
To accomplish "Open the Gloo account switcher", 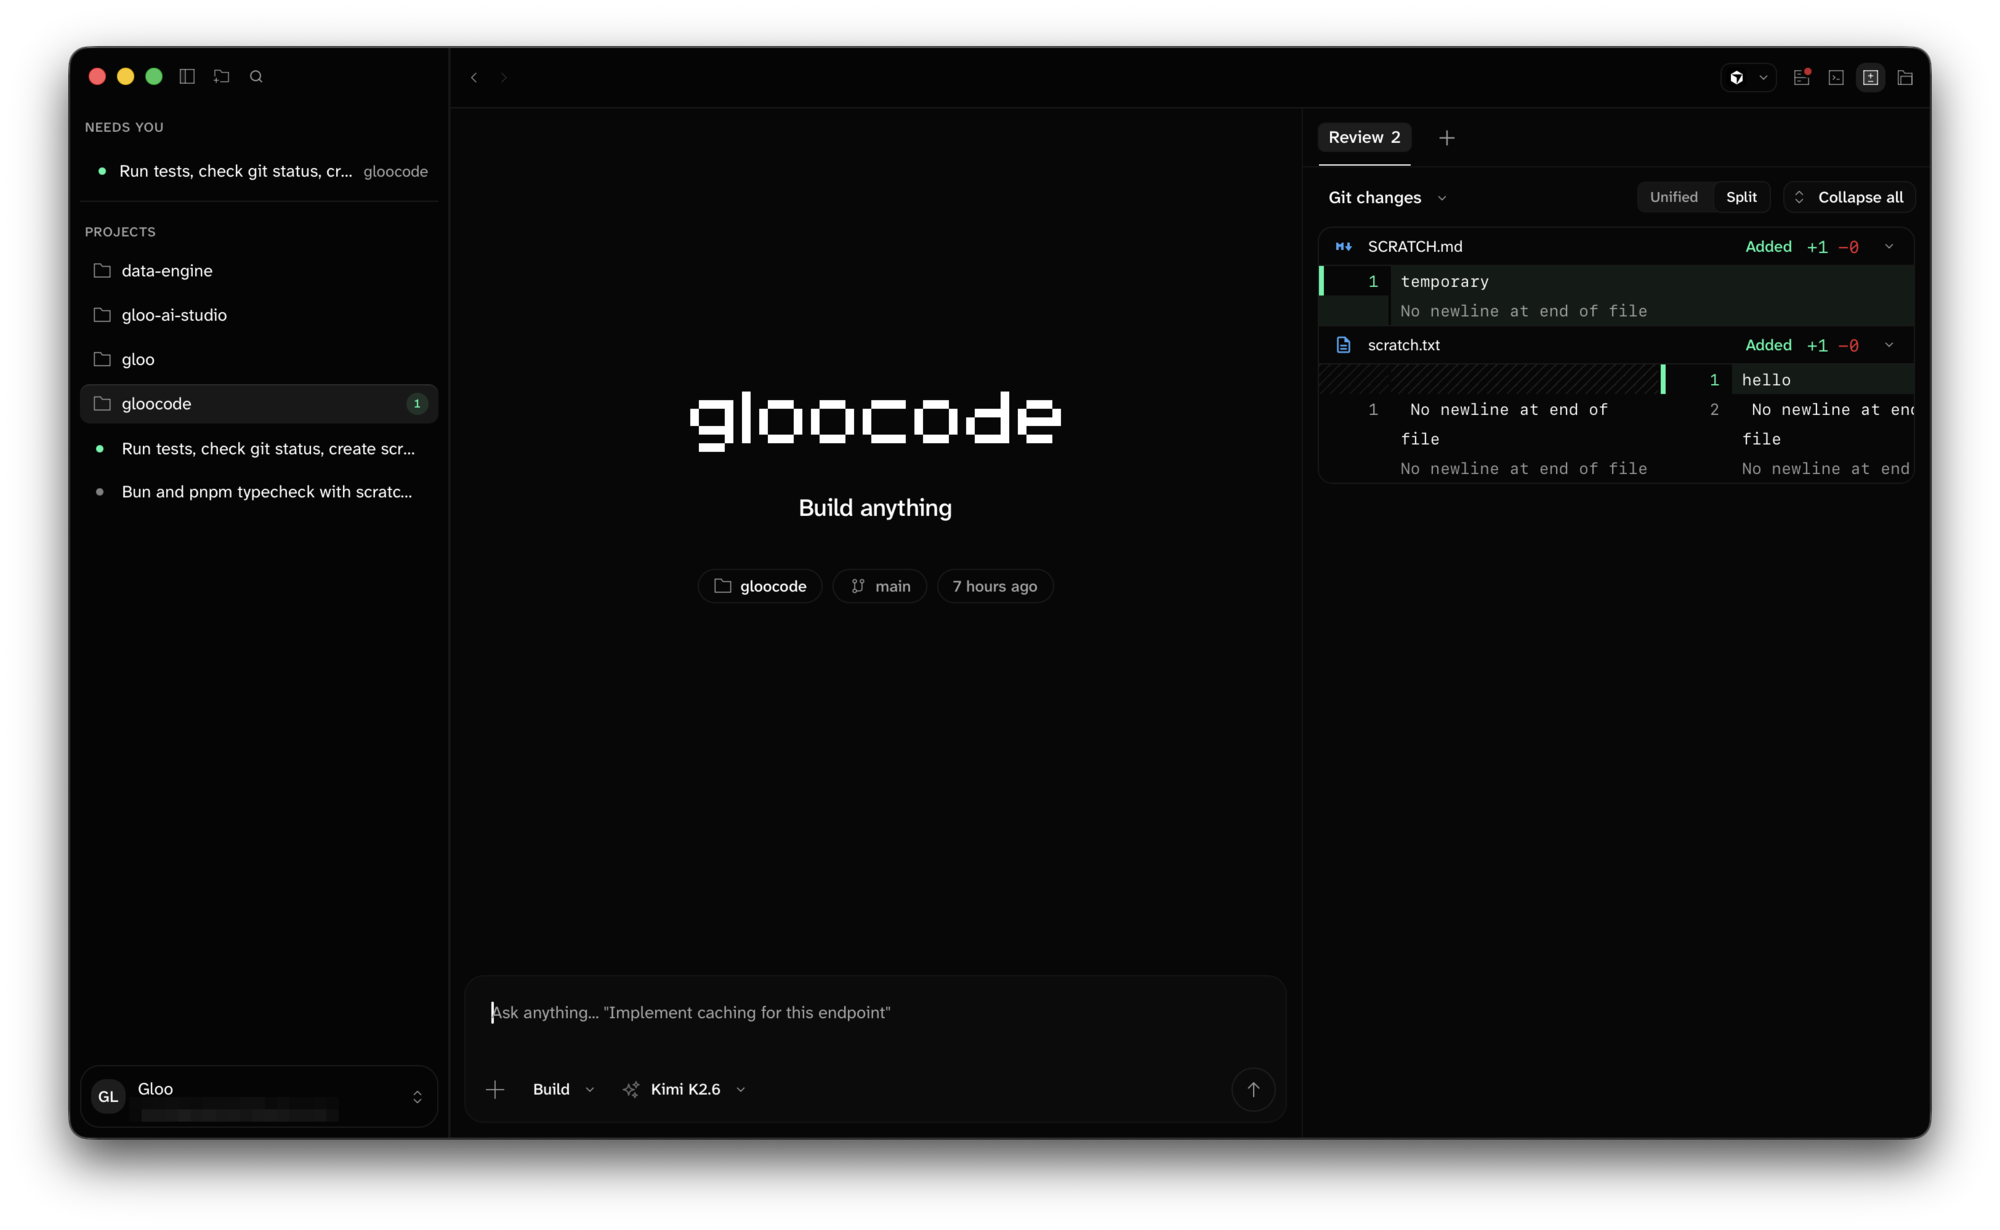I will point(259,1097).
